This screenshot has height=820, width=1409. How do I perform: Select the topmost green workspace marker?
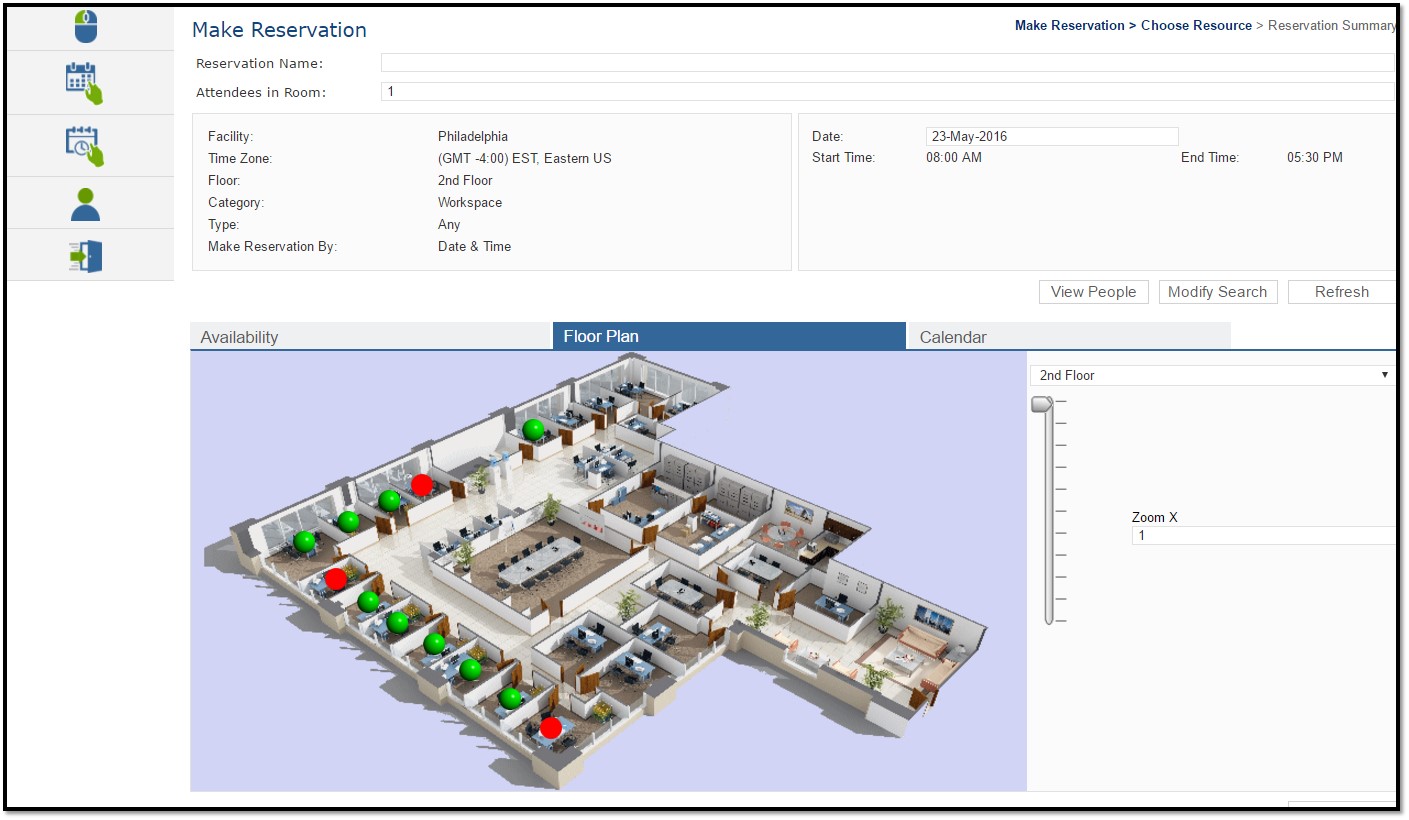point(534,429)
